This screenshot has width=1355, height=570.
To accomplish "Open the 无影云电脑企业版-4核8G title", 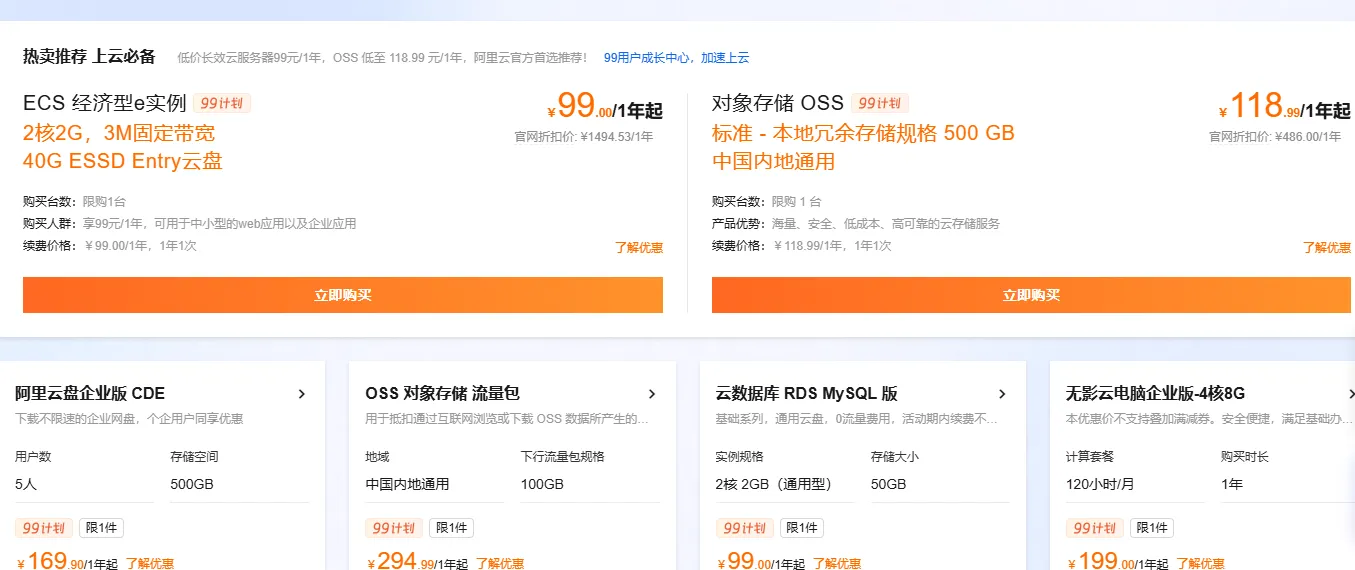I will pos(1155,393).
